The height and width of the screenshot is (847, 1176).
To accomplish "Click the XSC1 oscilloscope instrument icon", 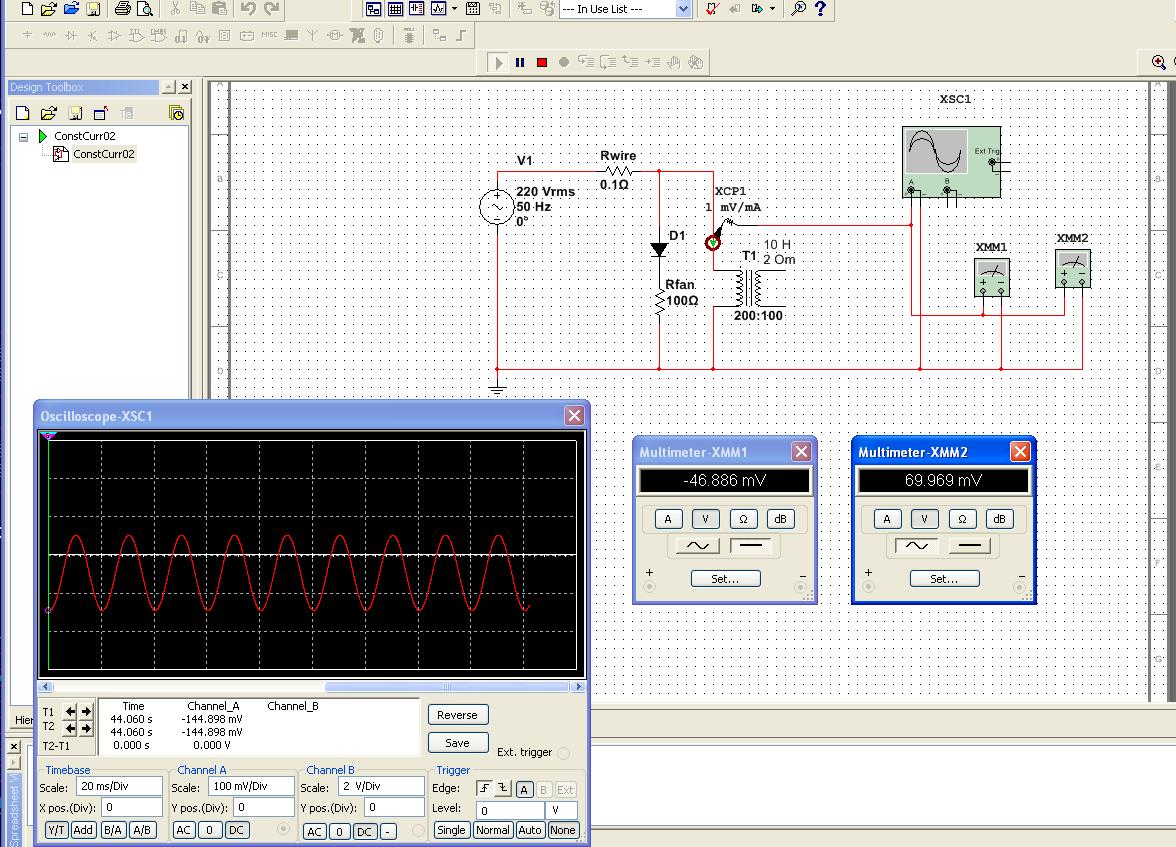I will click(950, 162).
